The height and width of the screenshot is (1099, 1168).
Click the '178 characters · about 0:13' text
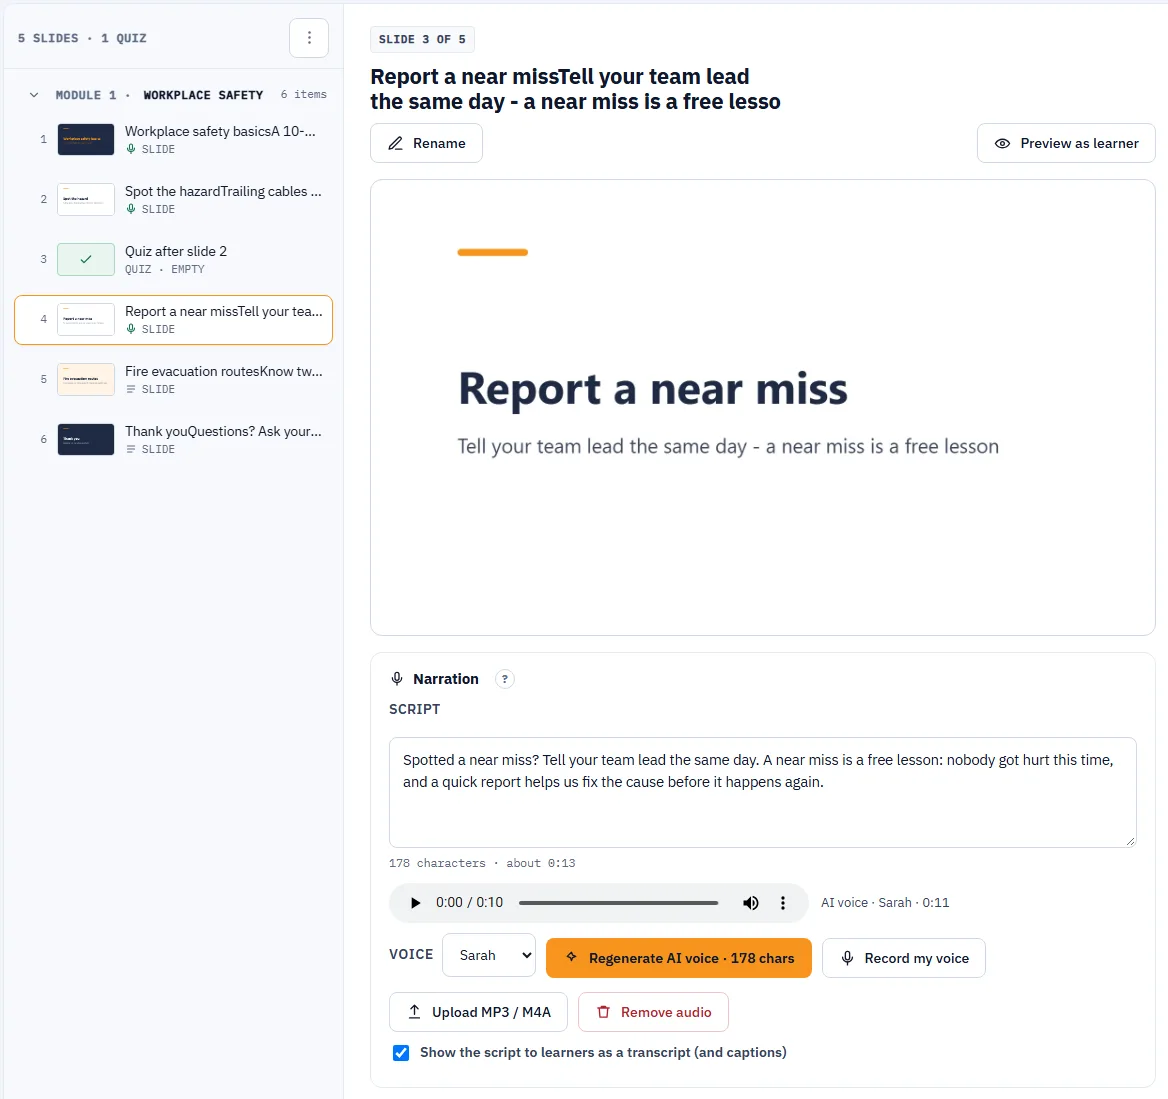click(482, 863)
